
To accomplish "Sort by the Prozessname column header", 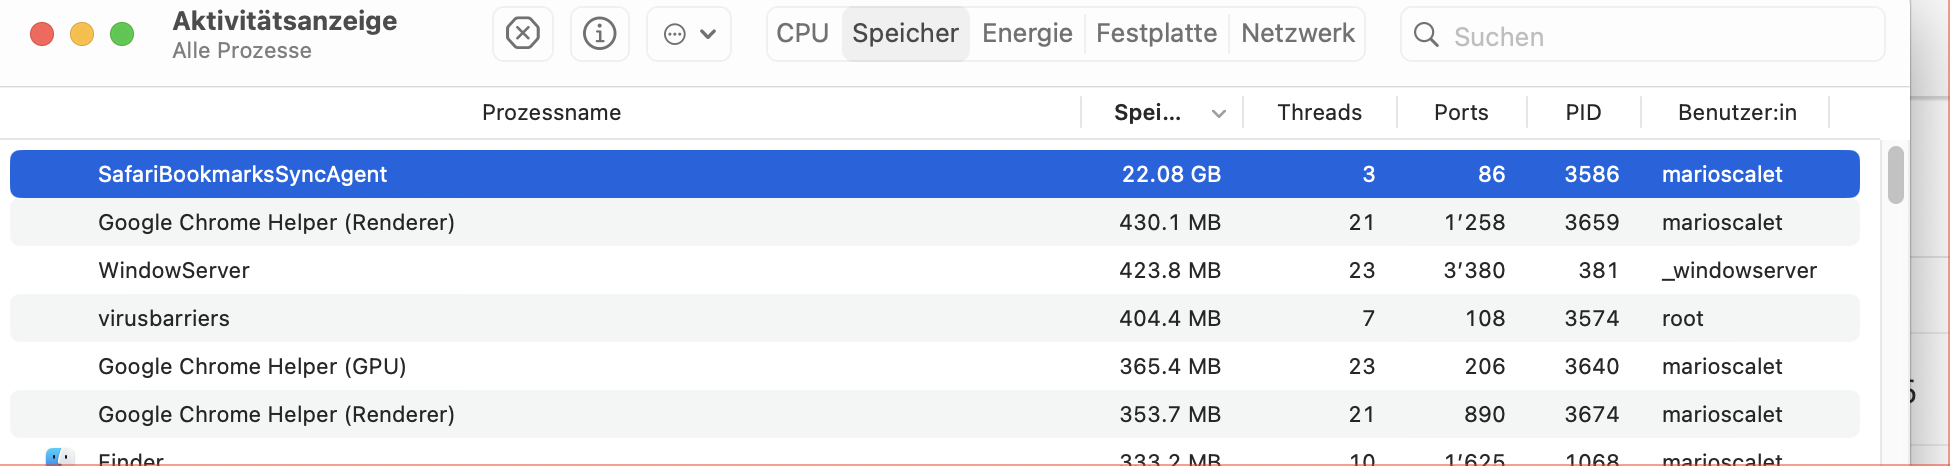I will [x=551, y=113].
